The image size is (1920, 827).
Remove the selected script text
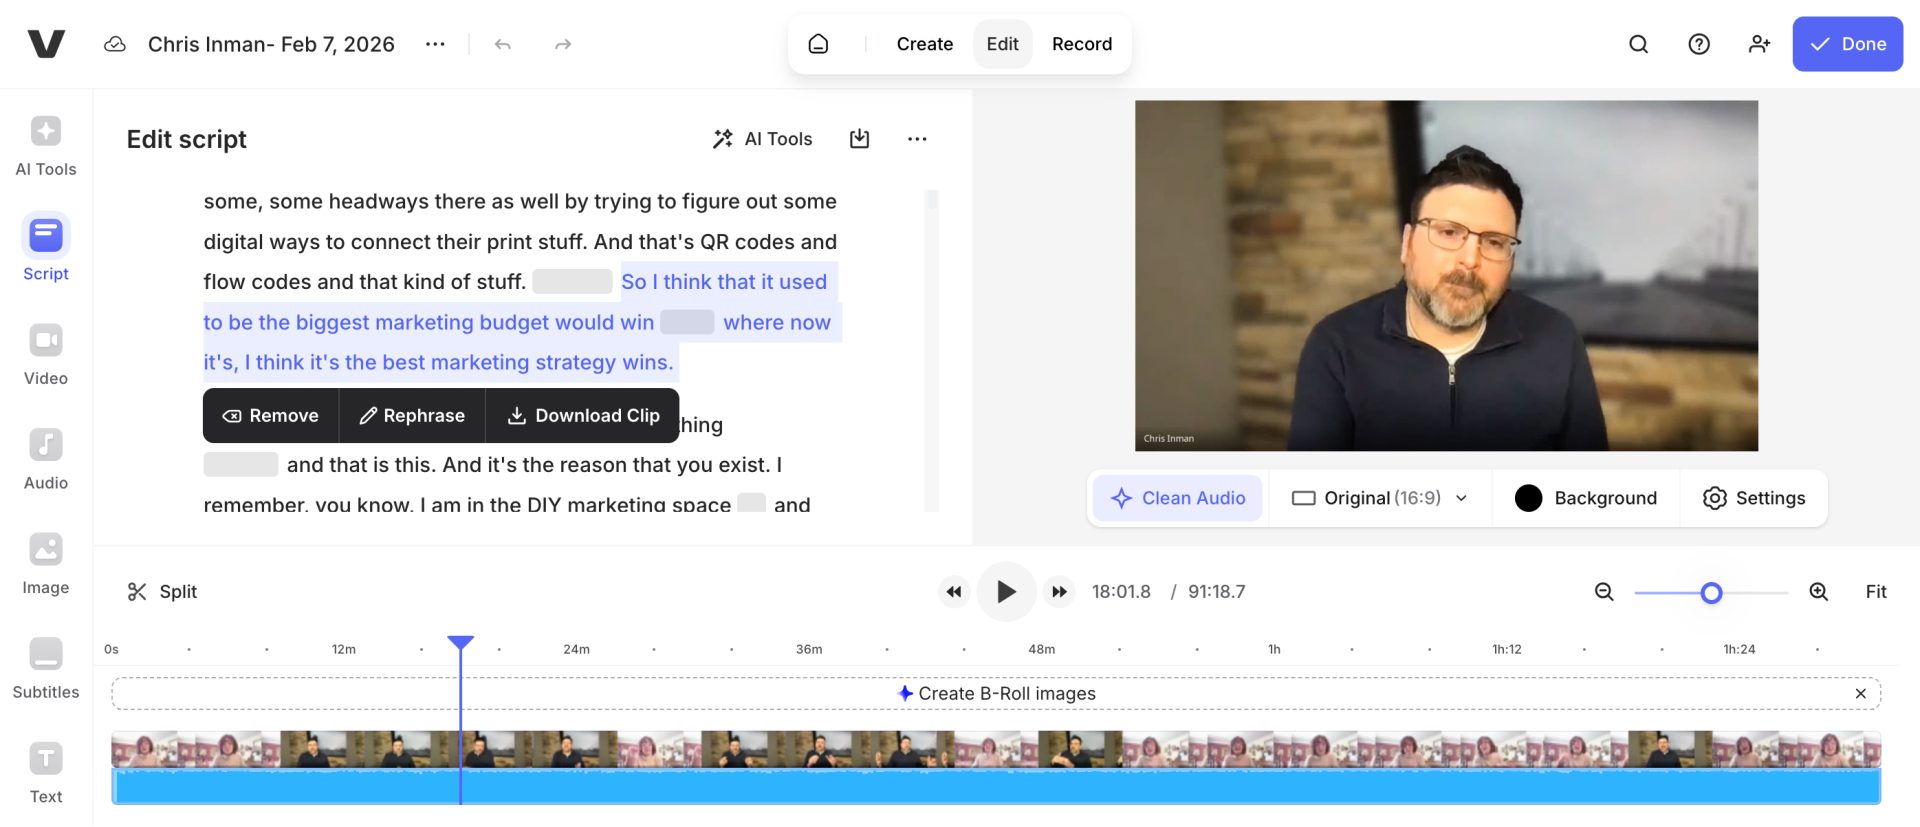pos(271,416)
